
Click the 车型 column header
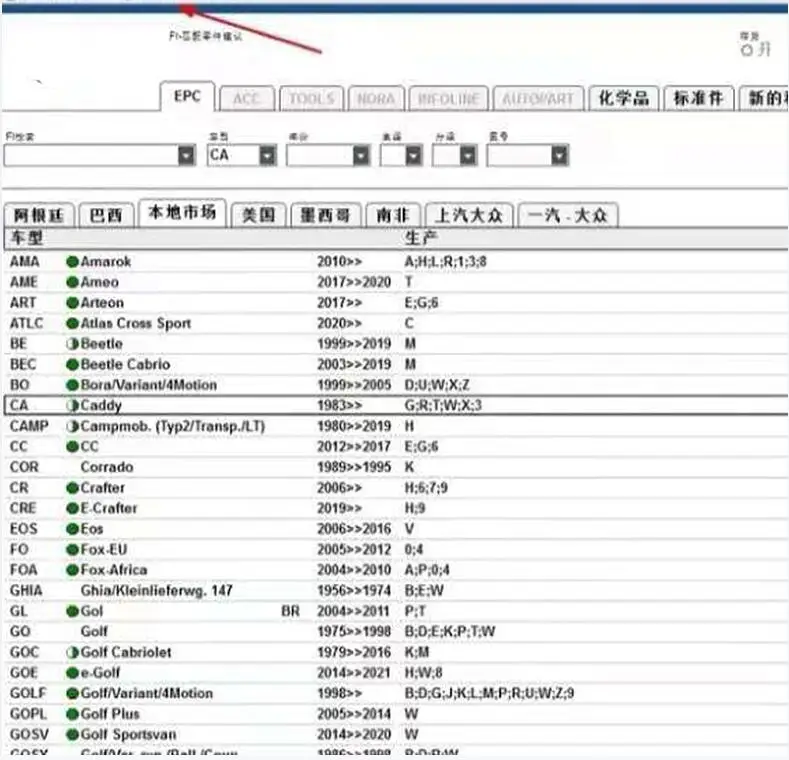[26, 238]
